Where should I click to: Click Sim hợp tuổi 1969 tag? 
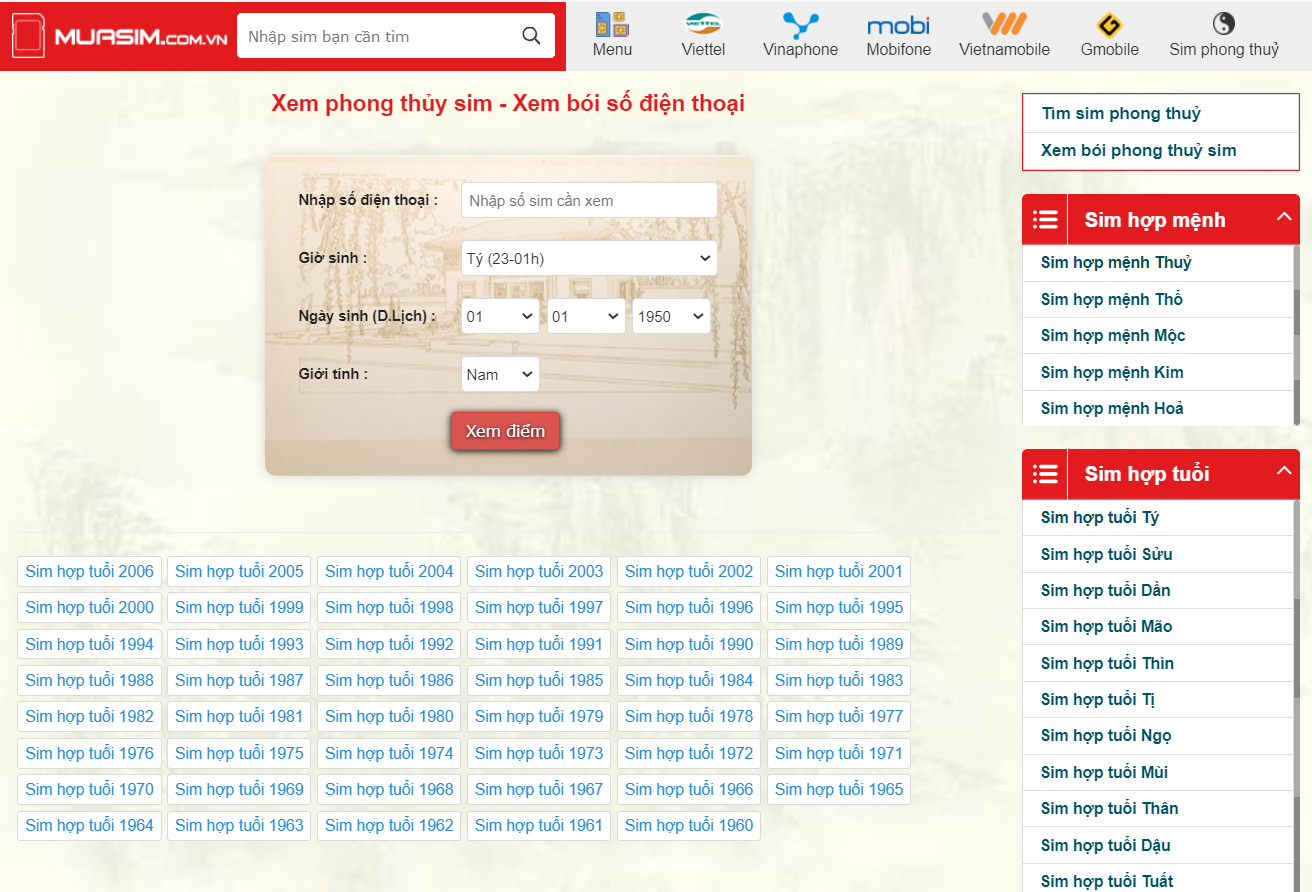tap(239, 789)
